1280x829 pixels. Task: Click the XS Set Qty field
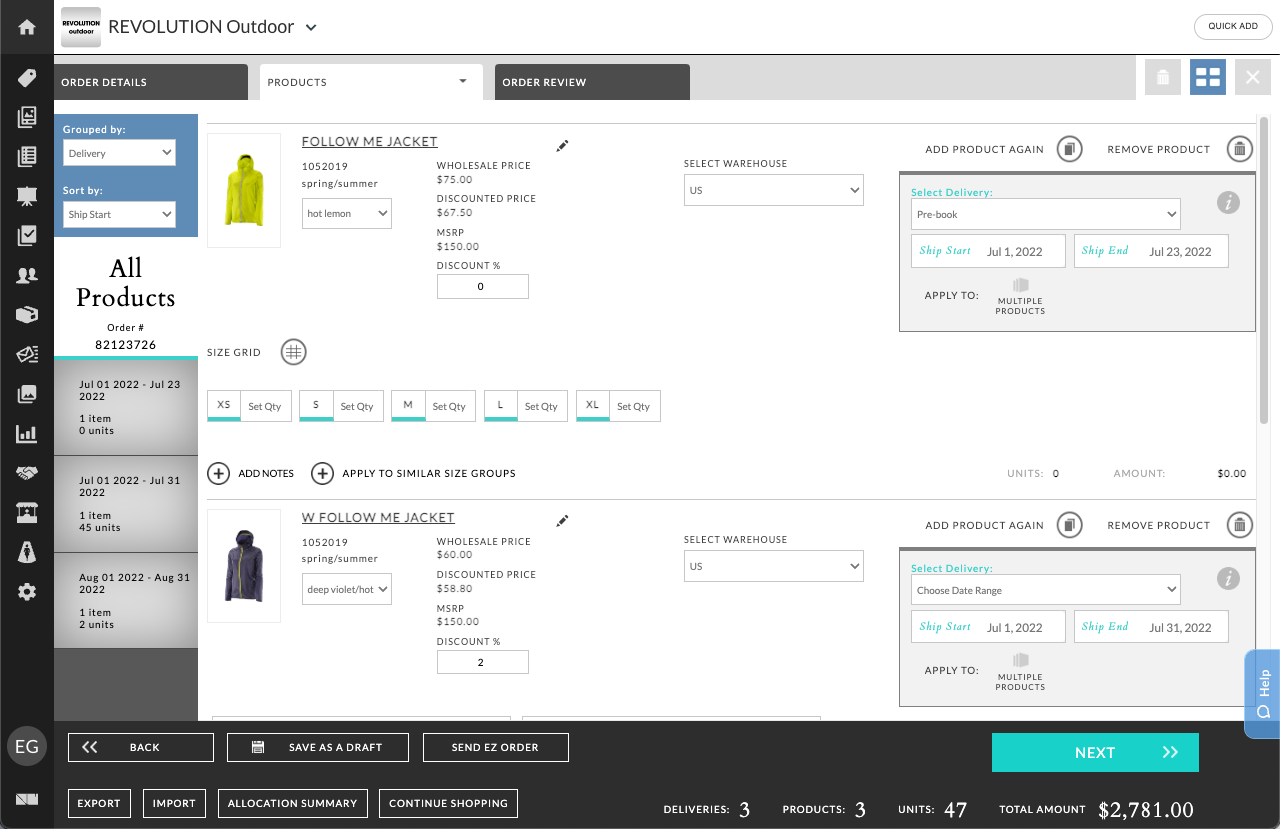[x=265, y=406]
